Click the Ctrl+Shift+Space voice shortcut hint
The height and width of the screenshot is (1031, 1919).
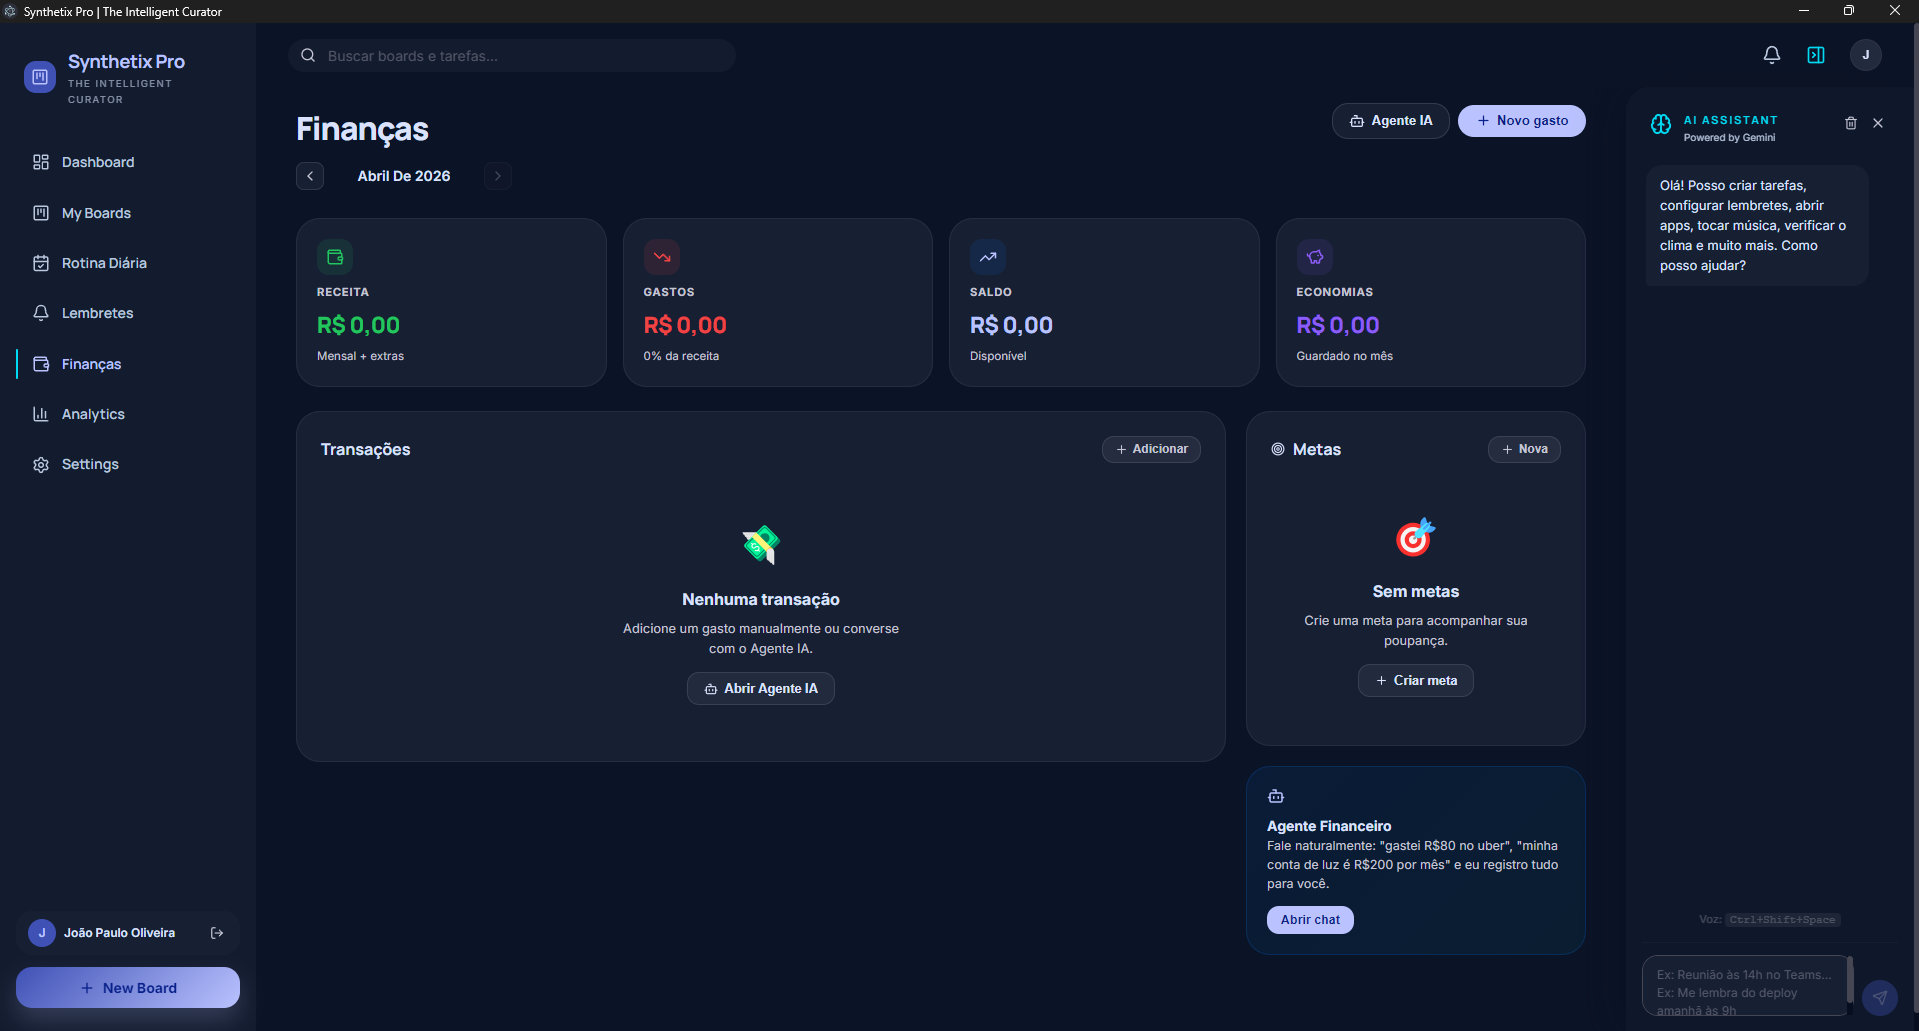(x=1783, y=920)
